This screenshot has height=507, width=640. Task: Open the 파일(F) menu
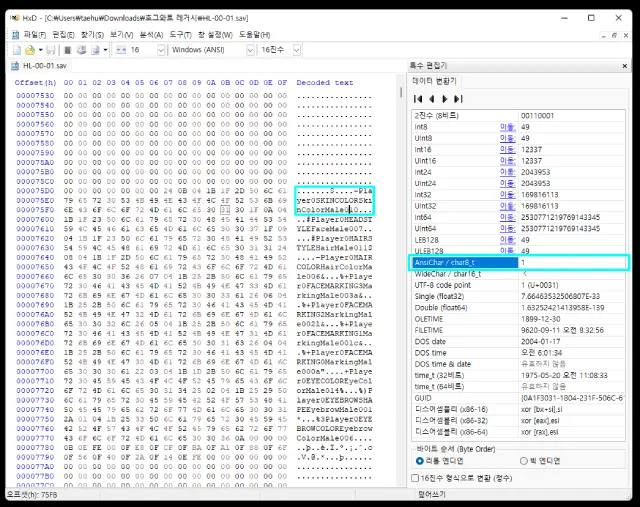(35, 35)
